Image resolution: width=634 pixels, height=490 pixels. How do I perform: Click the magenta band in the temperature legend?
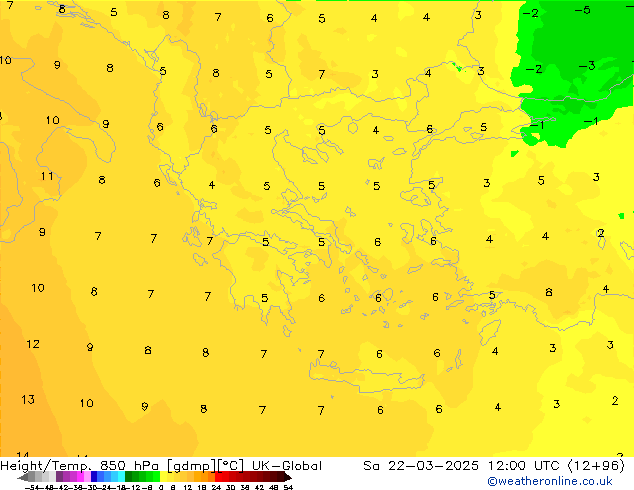coord(80,477)
